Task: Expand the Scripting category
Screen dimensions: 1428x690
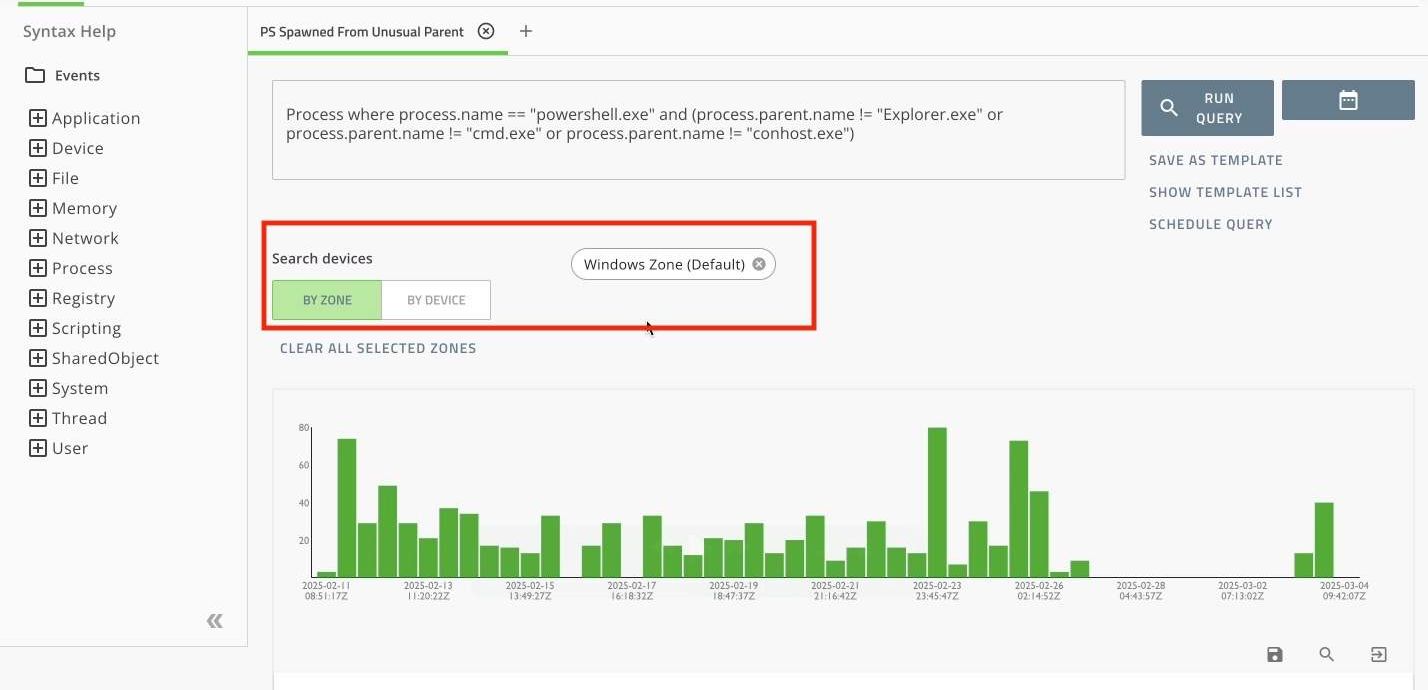Action: (x=38, y=328)
